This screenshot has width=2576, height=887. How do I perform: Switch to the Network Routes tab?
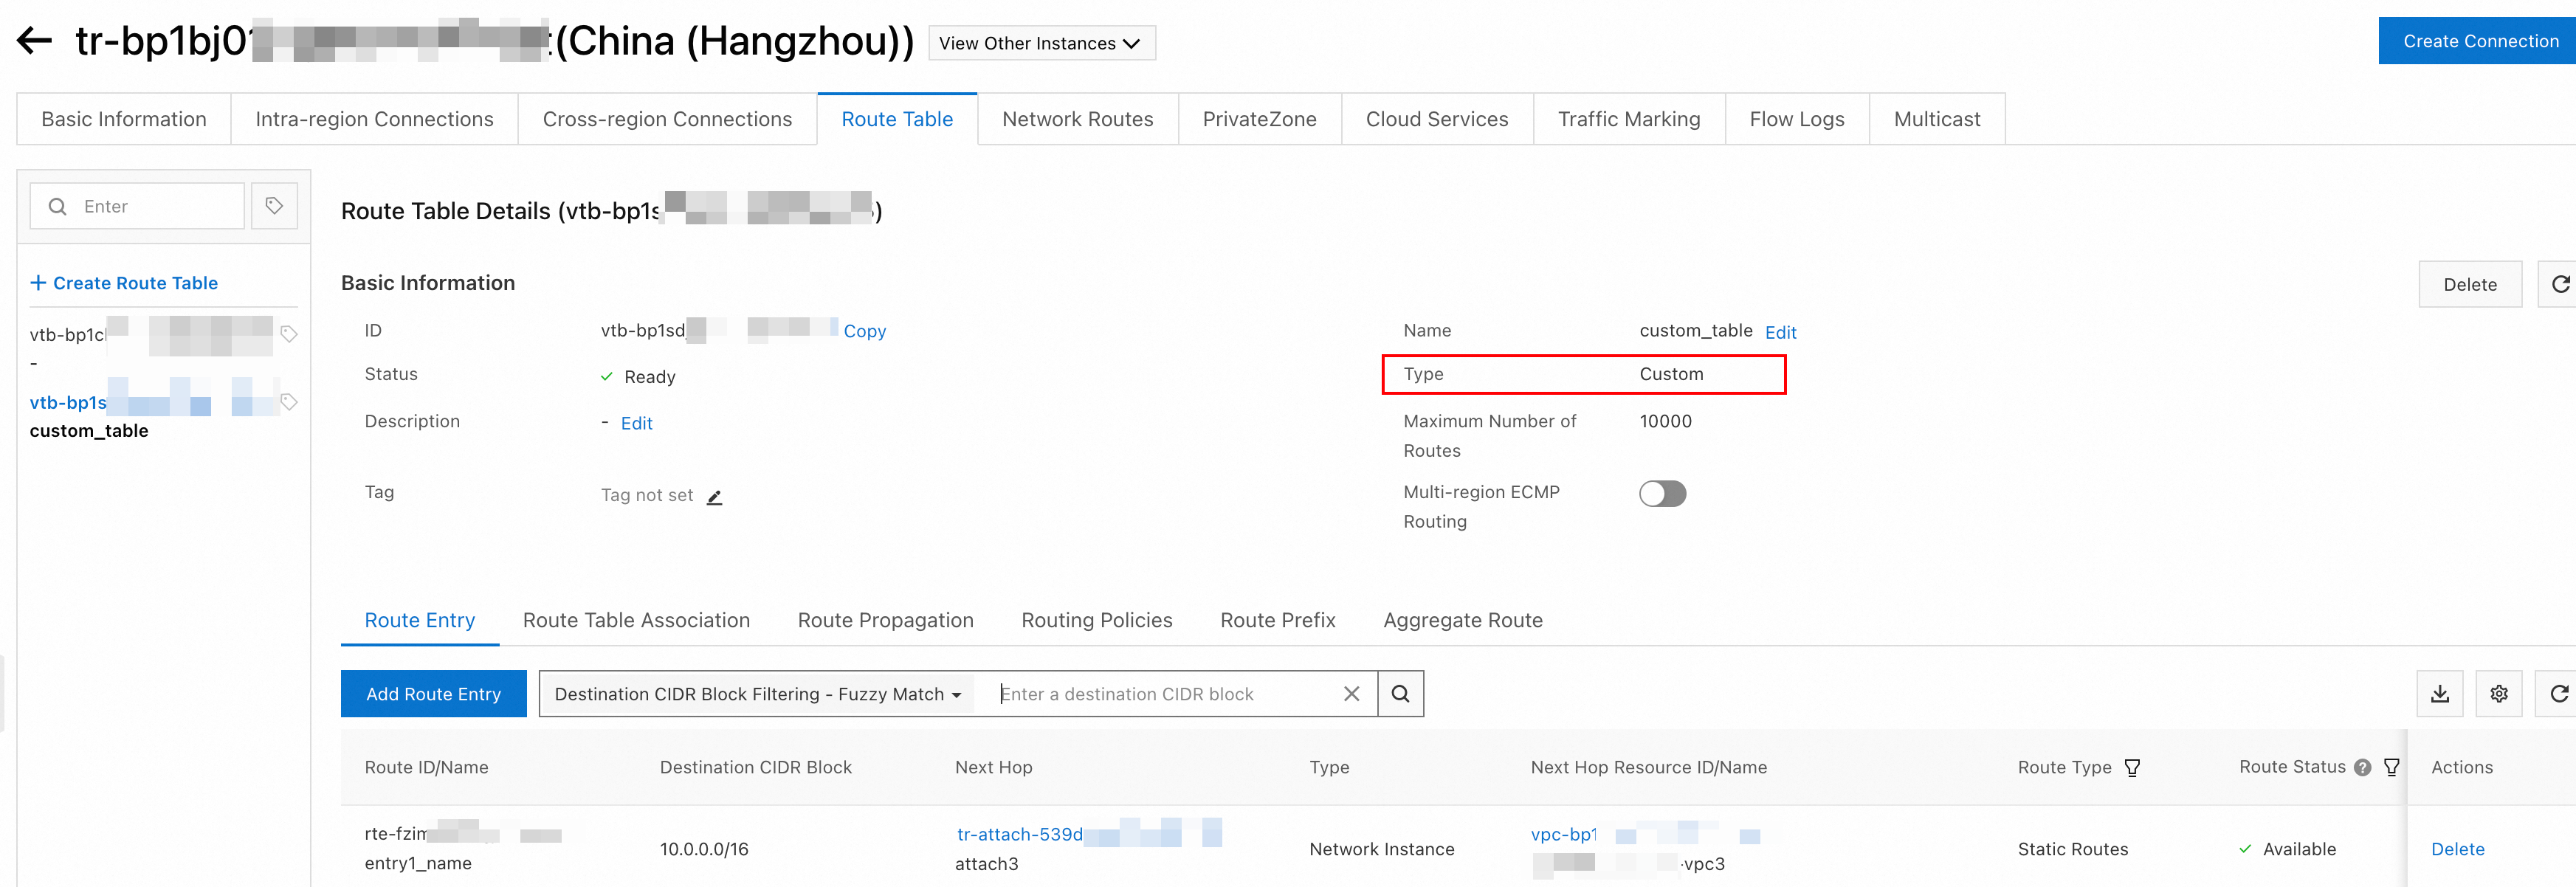coord(1077,119)
